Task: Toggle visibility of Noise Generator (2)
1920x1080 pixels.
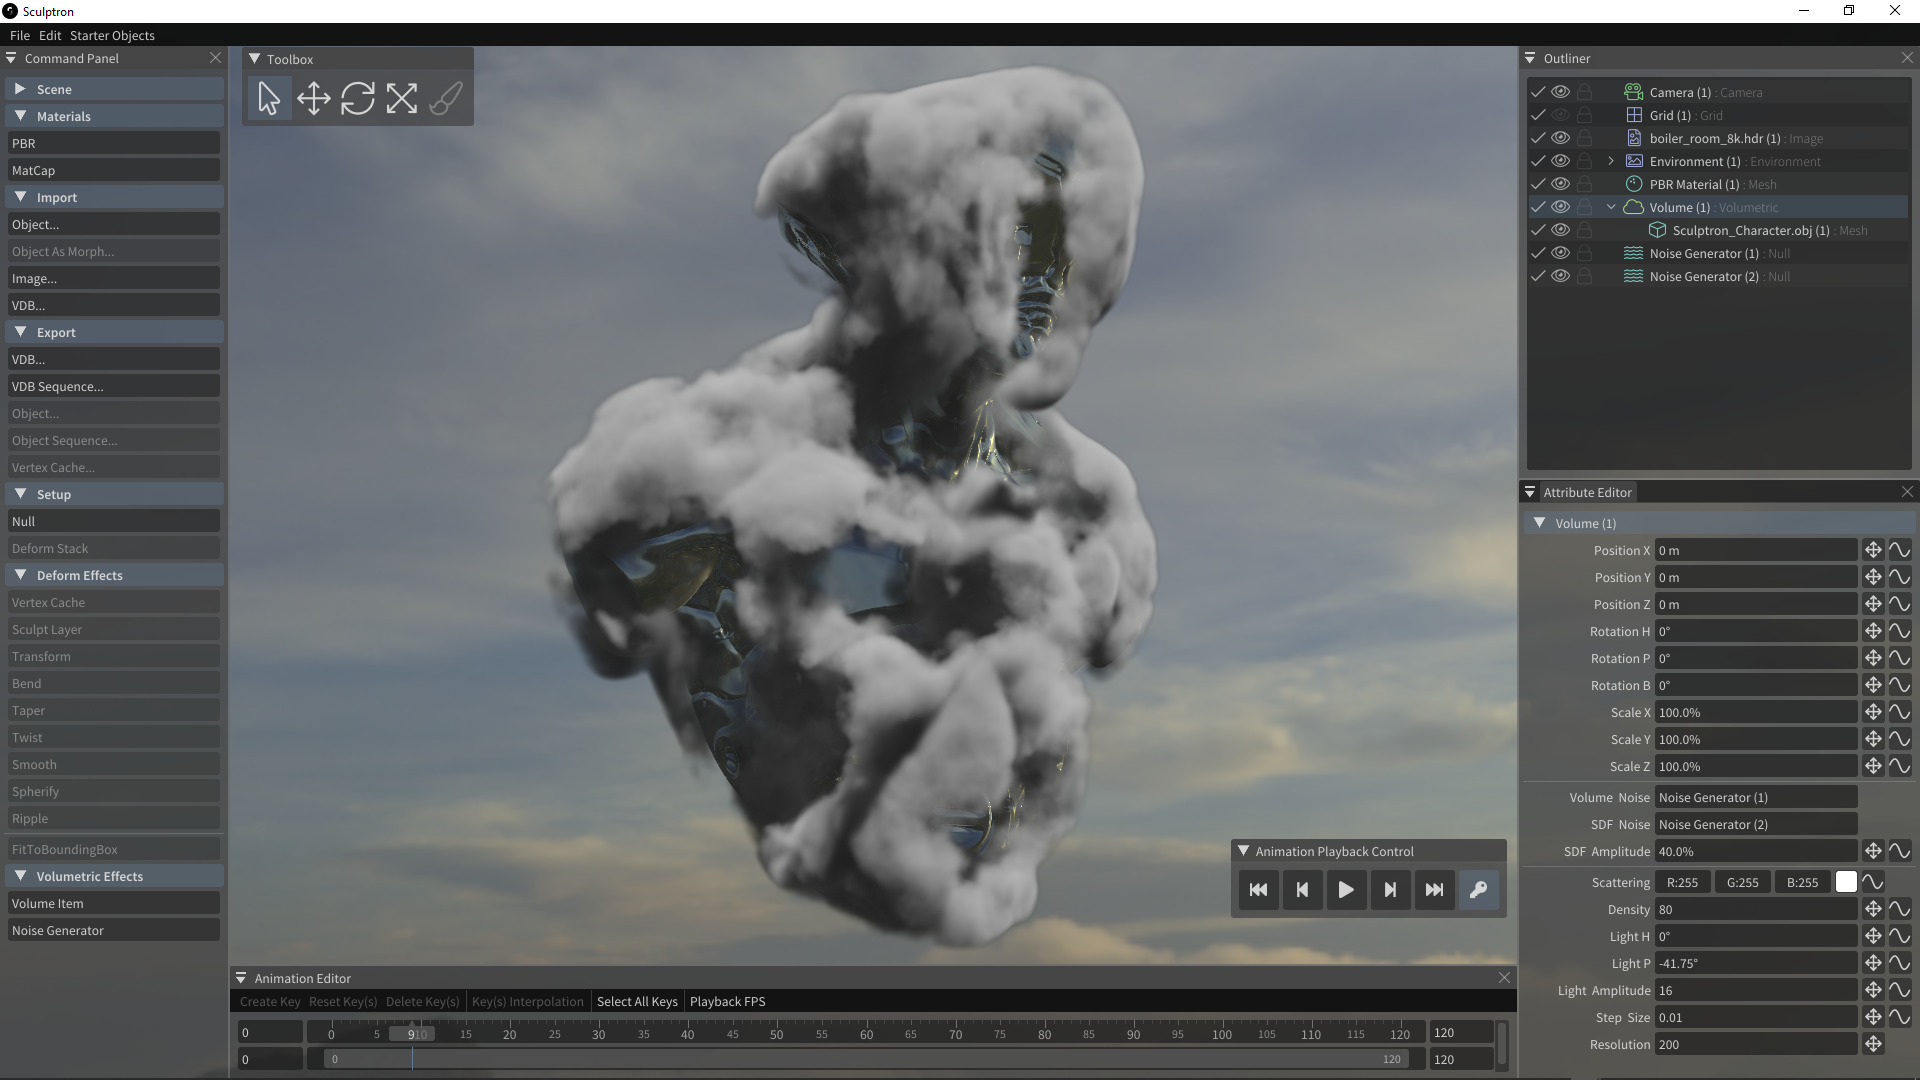Action: (1560, 276)
